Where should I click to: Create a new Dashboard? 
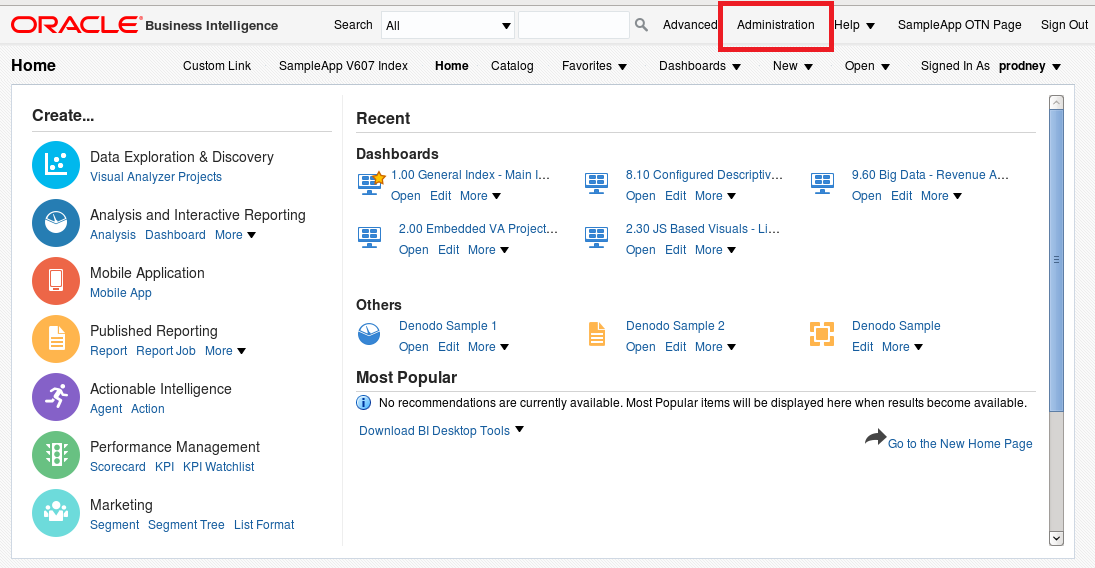[x=175, y=235]
